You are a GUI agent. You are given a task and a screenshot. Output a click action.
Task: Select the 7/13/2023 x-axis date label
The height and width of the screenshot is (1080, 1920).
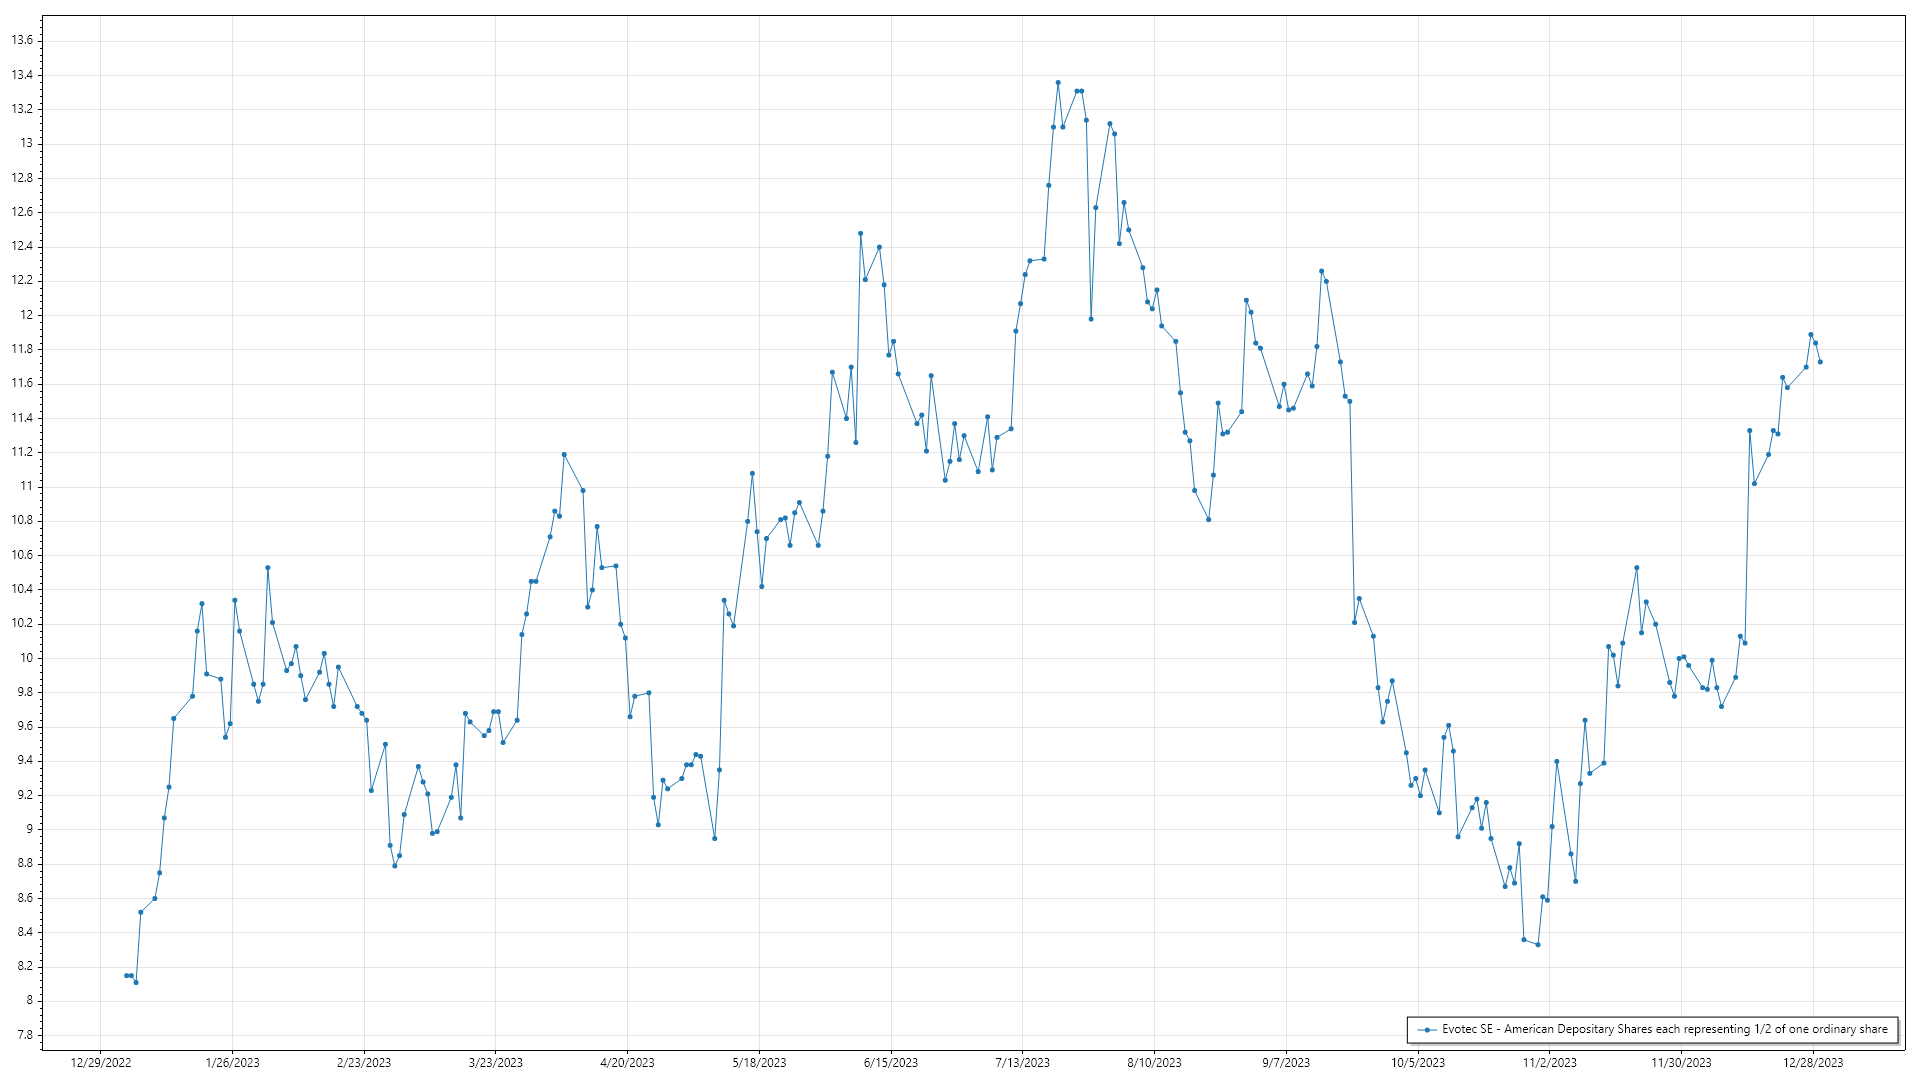click(1022, 1063)
